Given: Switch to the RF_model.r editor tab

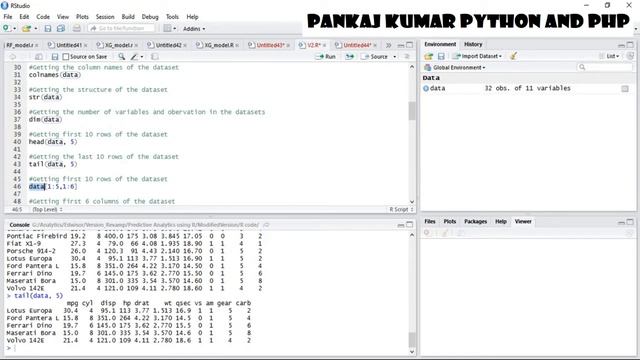Looking at the screenshot, I should pyautogui.click(x=20, y=45).
